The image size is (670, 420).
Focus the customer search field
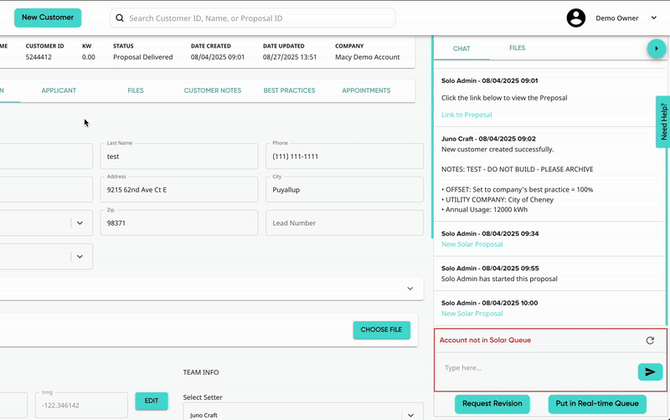(x=253, y=18)
